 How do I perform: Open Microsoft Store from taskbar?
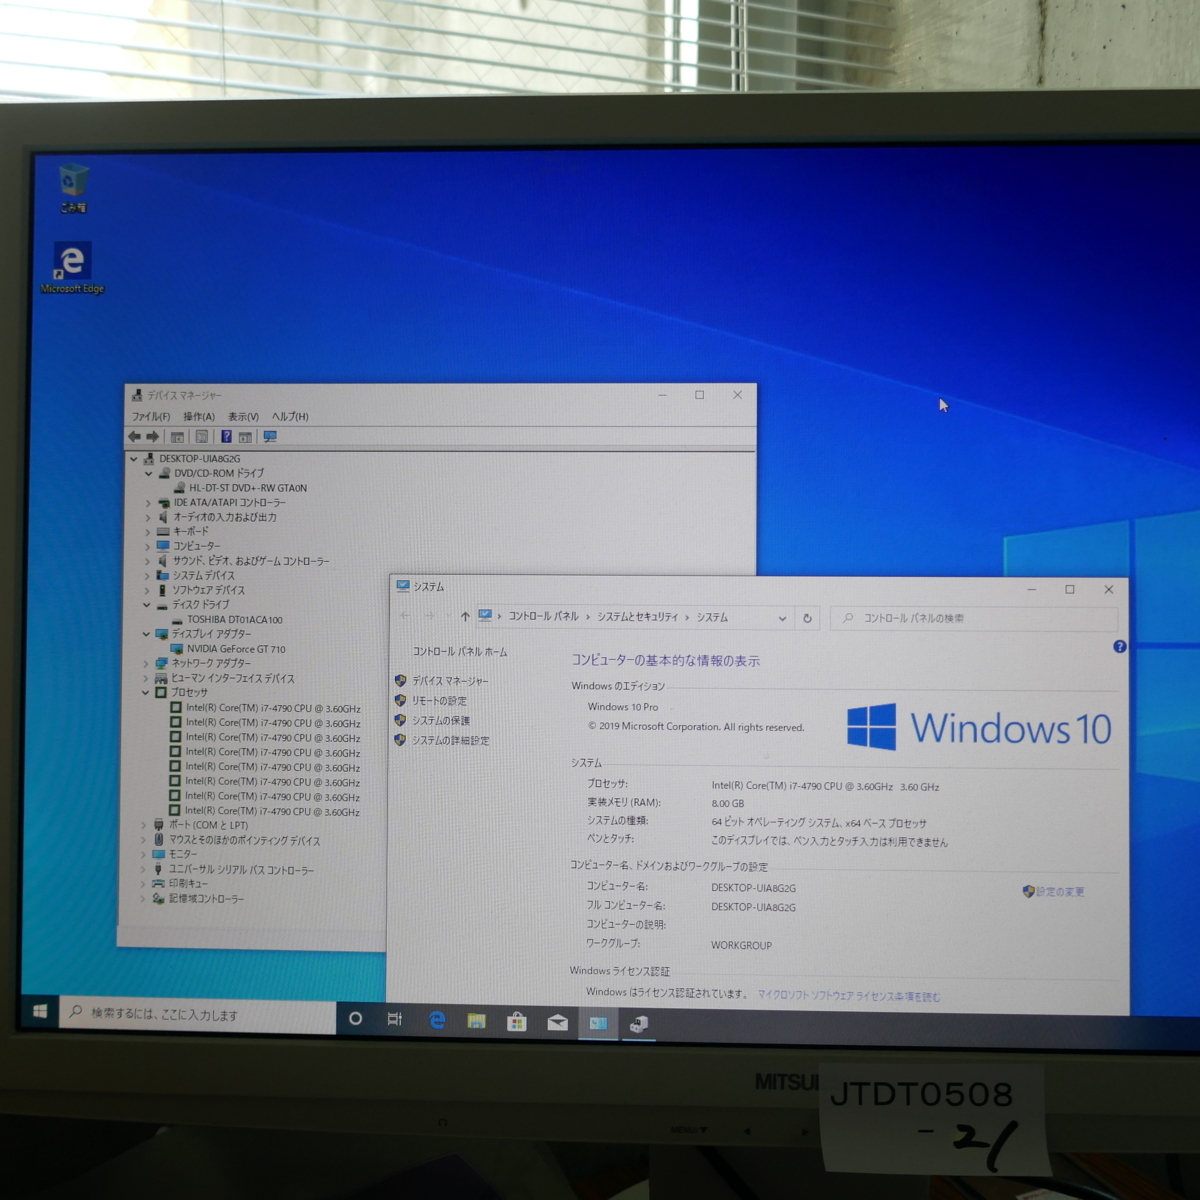coord(517,1021)
